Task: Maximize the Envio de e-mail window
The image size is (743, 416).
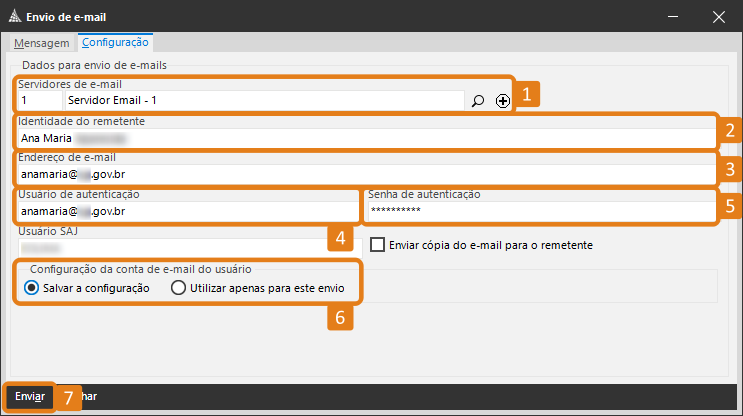Action: (x=672, y=16)
